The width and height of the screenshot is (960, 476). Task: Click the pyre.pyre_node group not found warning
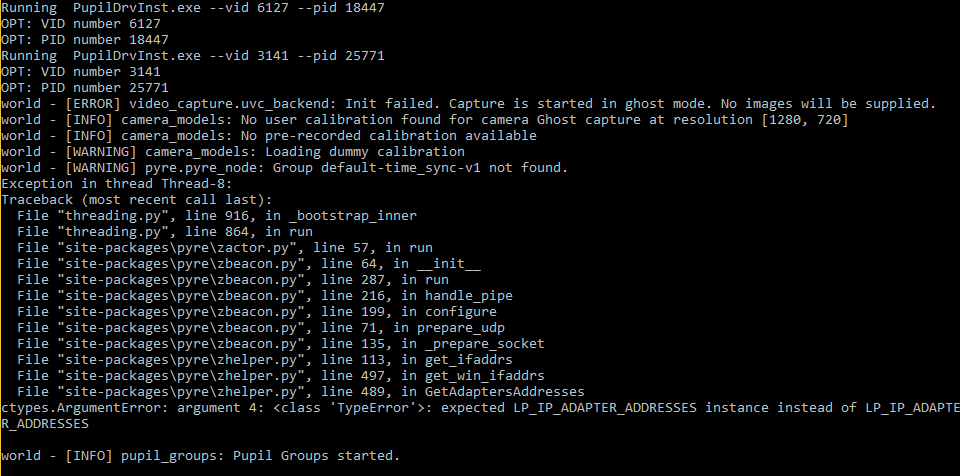[285, 167]
